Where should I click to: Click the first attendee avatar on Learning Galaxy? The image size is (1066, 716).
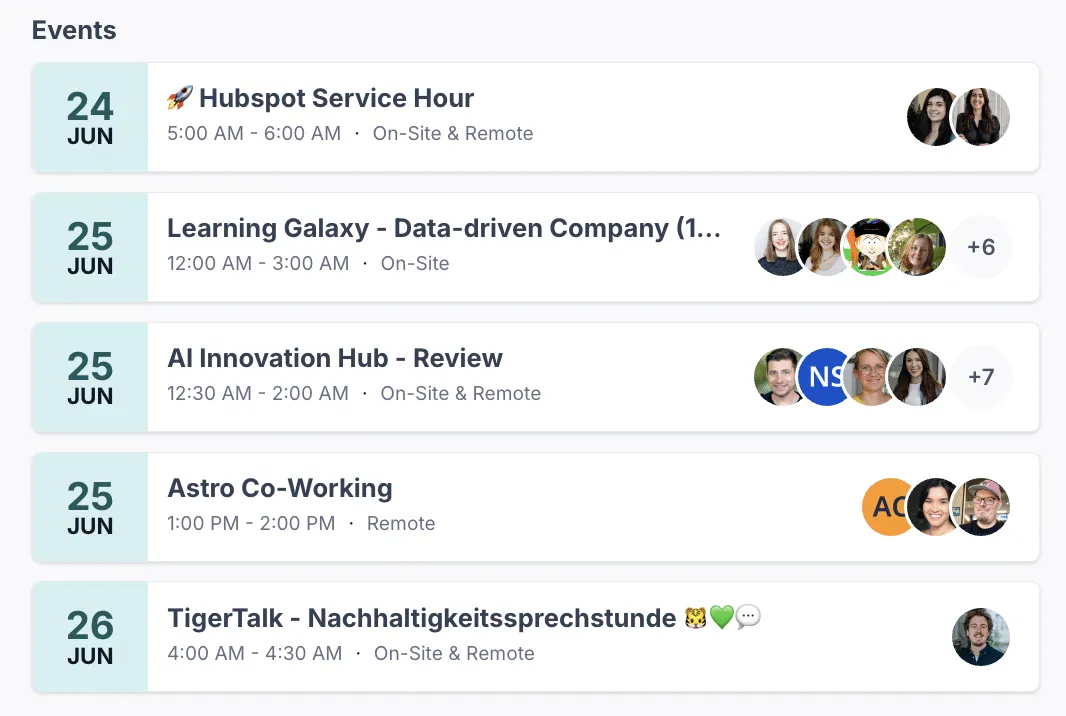point(780,247)
